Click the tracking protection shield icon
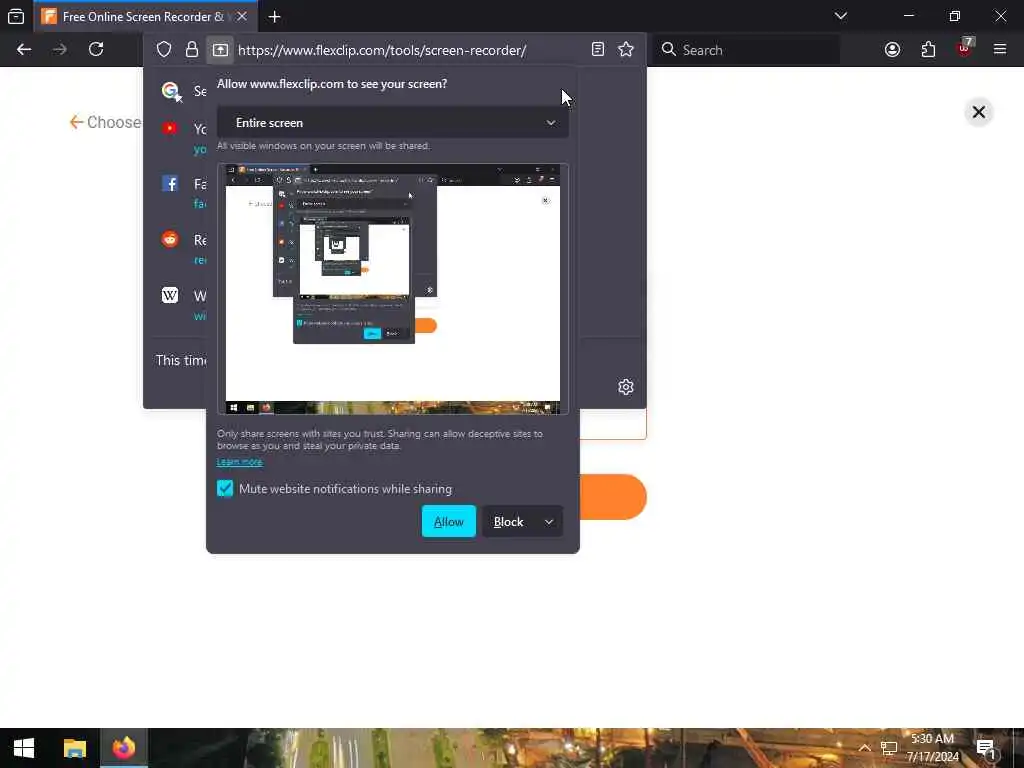 (164, 50)
